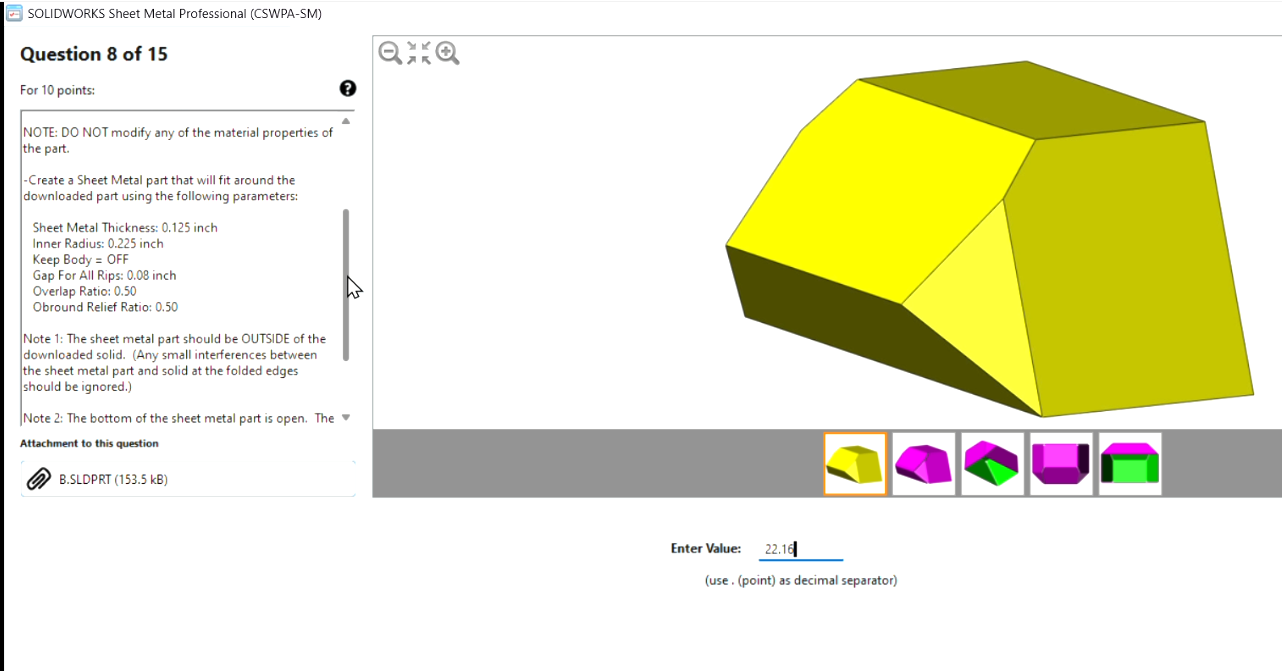Click the 'Gap For All Rips: 0.08 inch' text
This screenshot has width=1282, height=671.
[x=104, y=275]
